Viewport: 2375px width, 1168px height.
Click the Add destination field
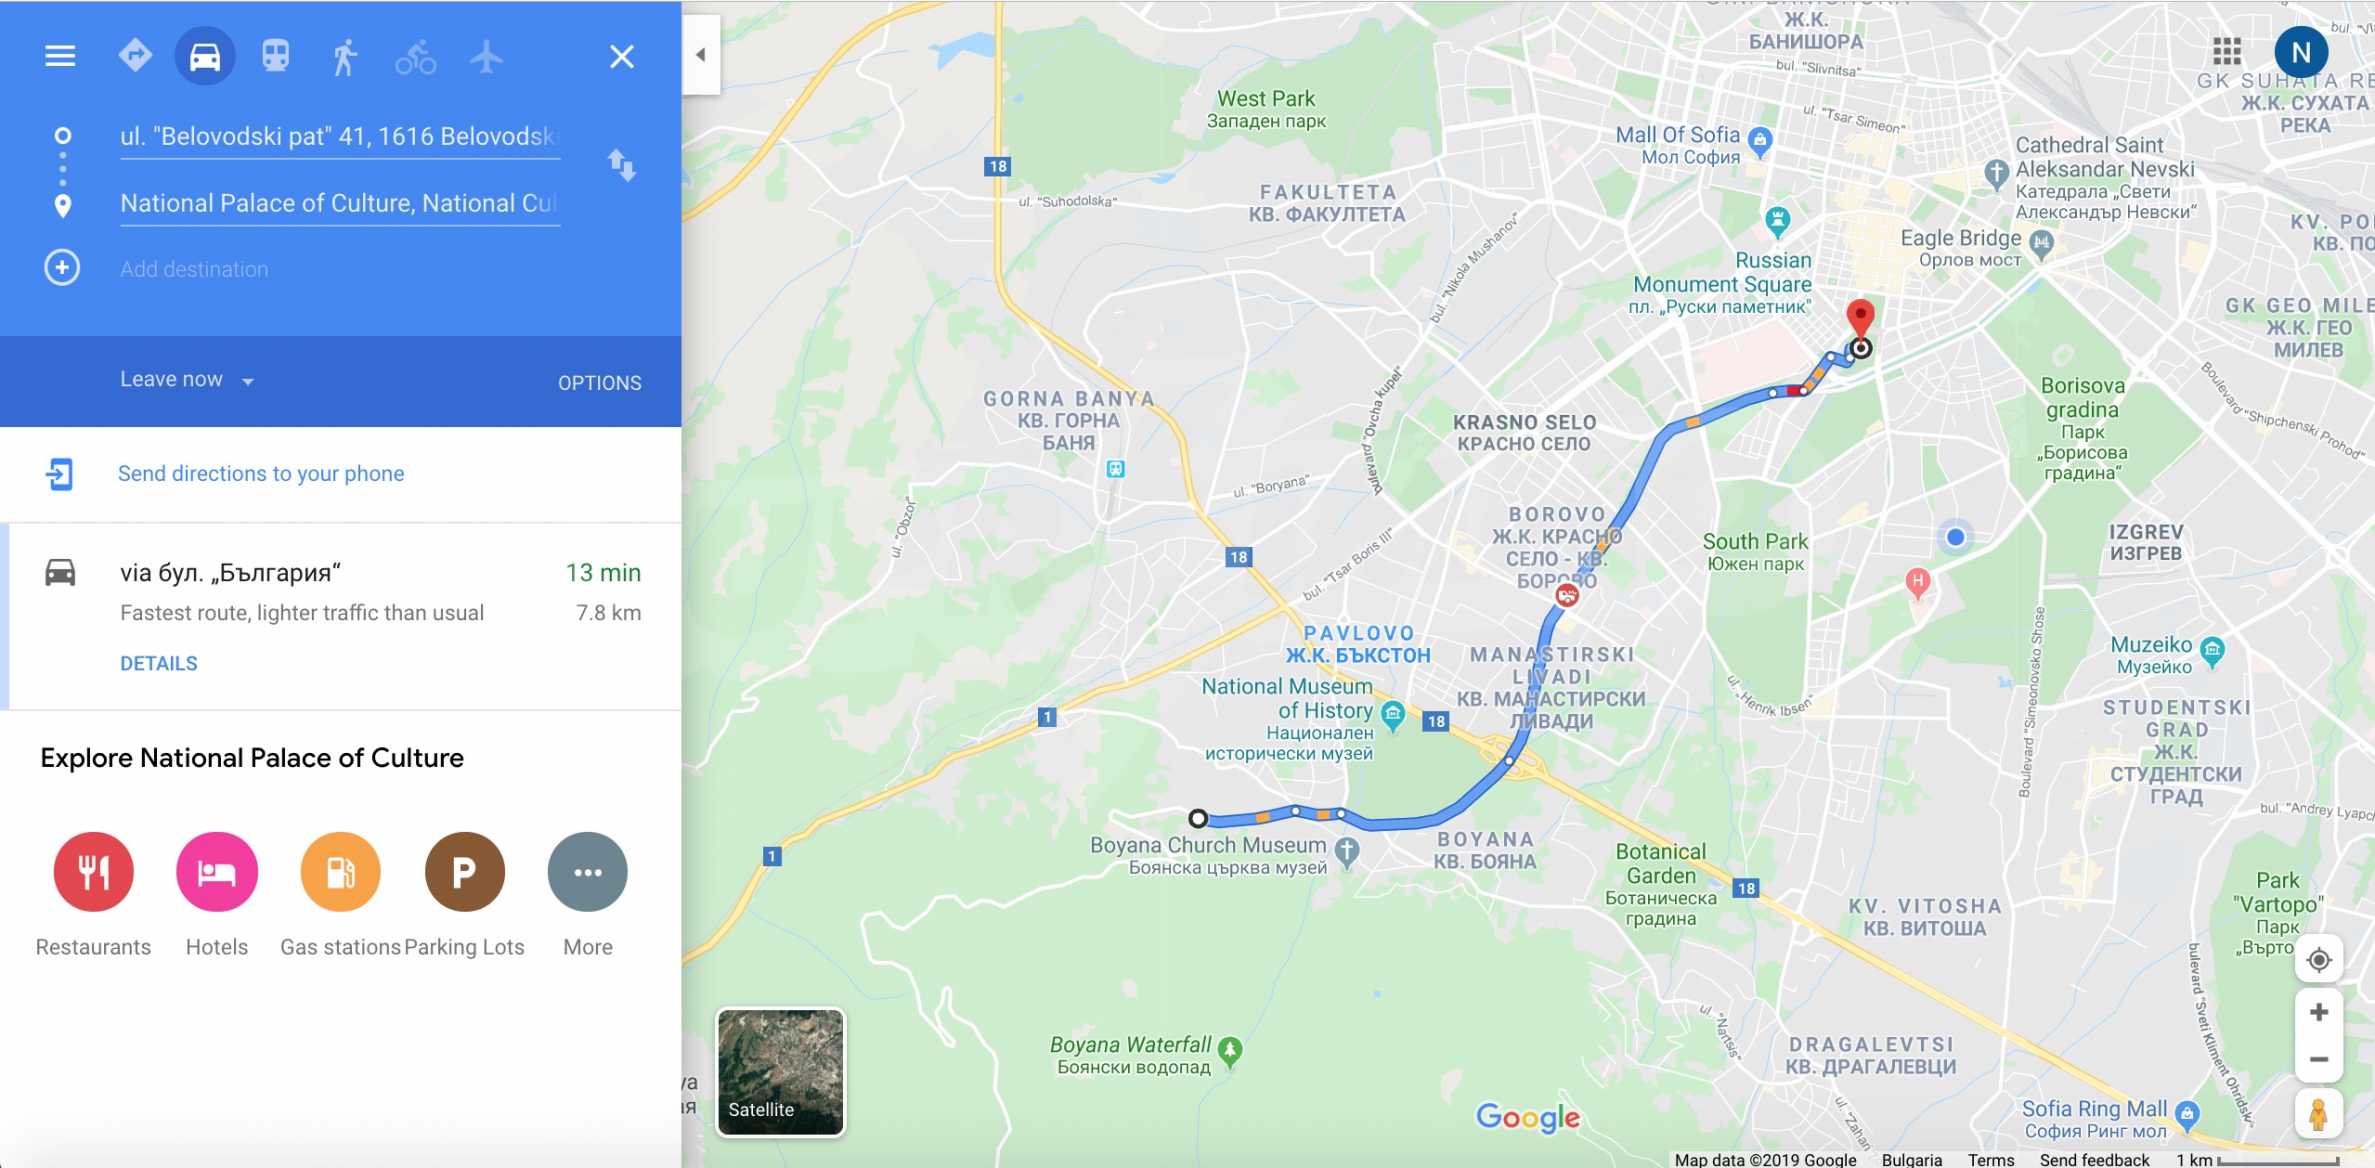(340, 269)
